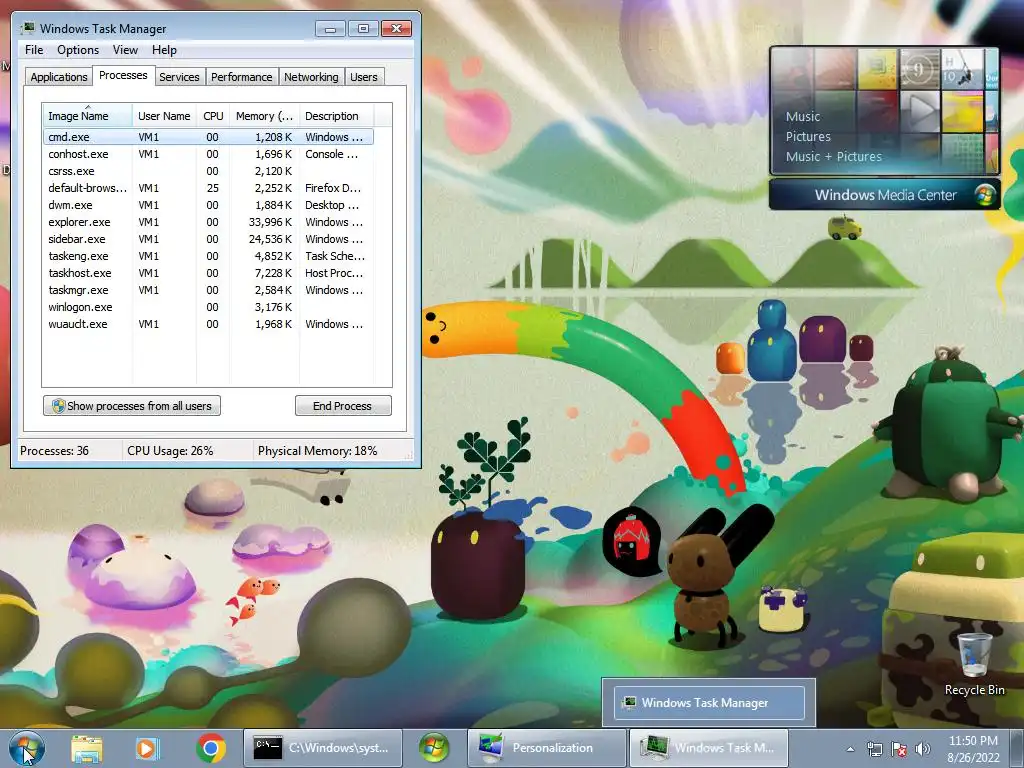The height and width of the screenshot is (768, 1024).
Task: Select the conhost.exe process
Action: click(x=208, y=154)
